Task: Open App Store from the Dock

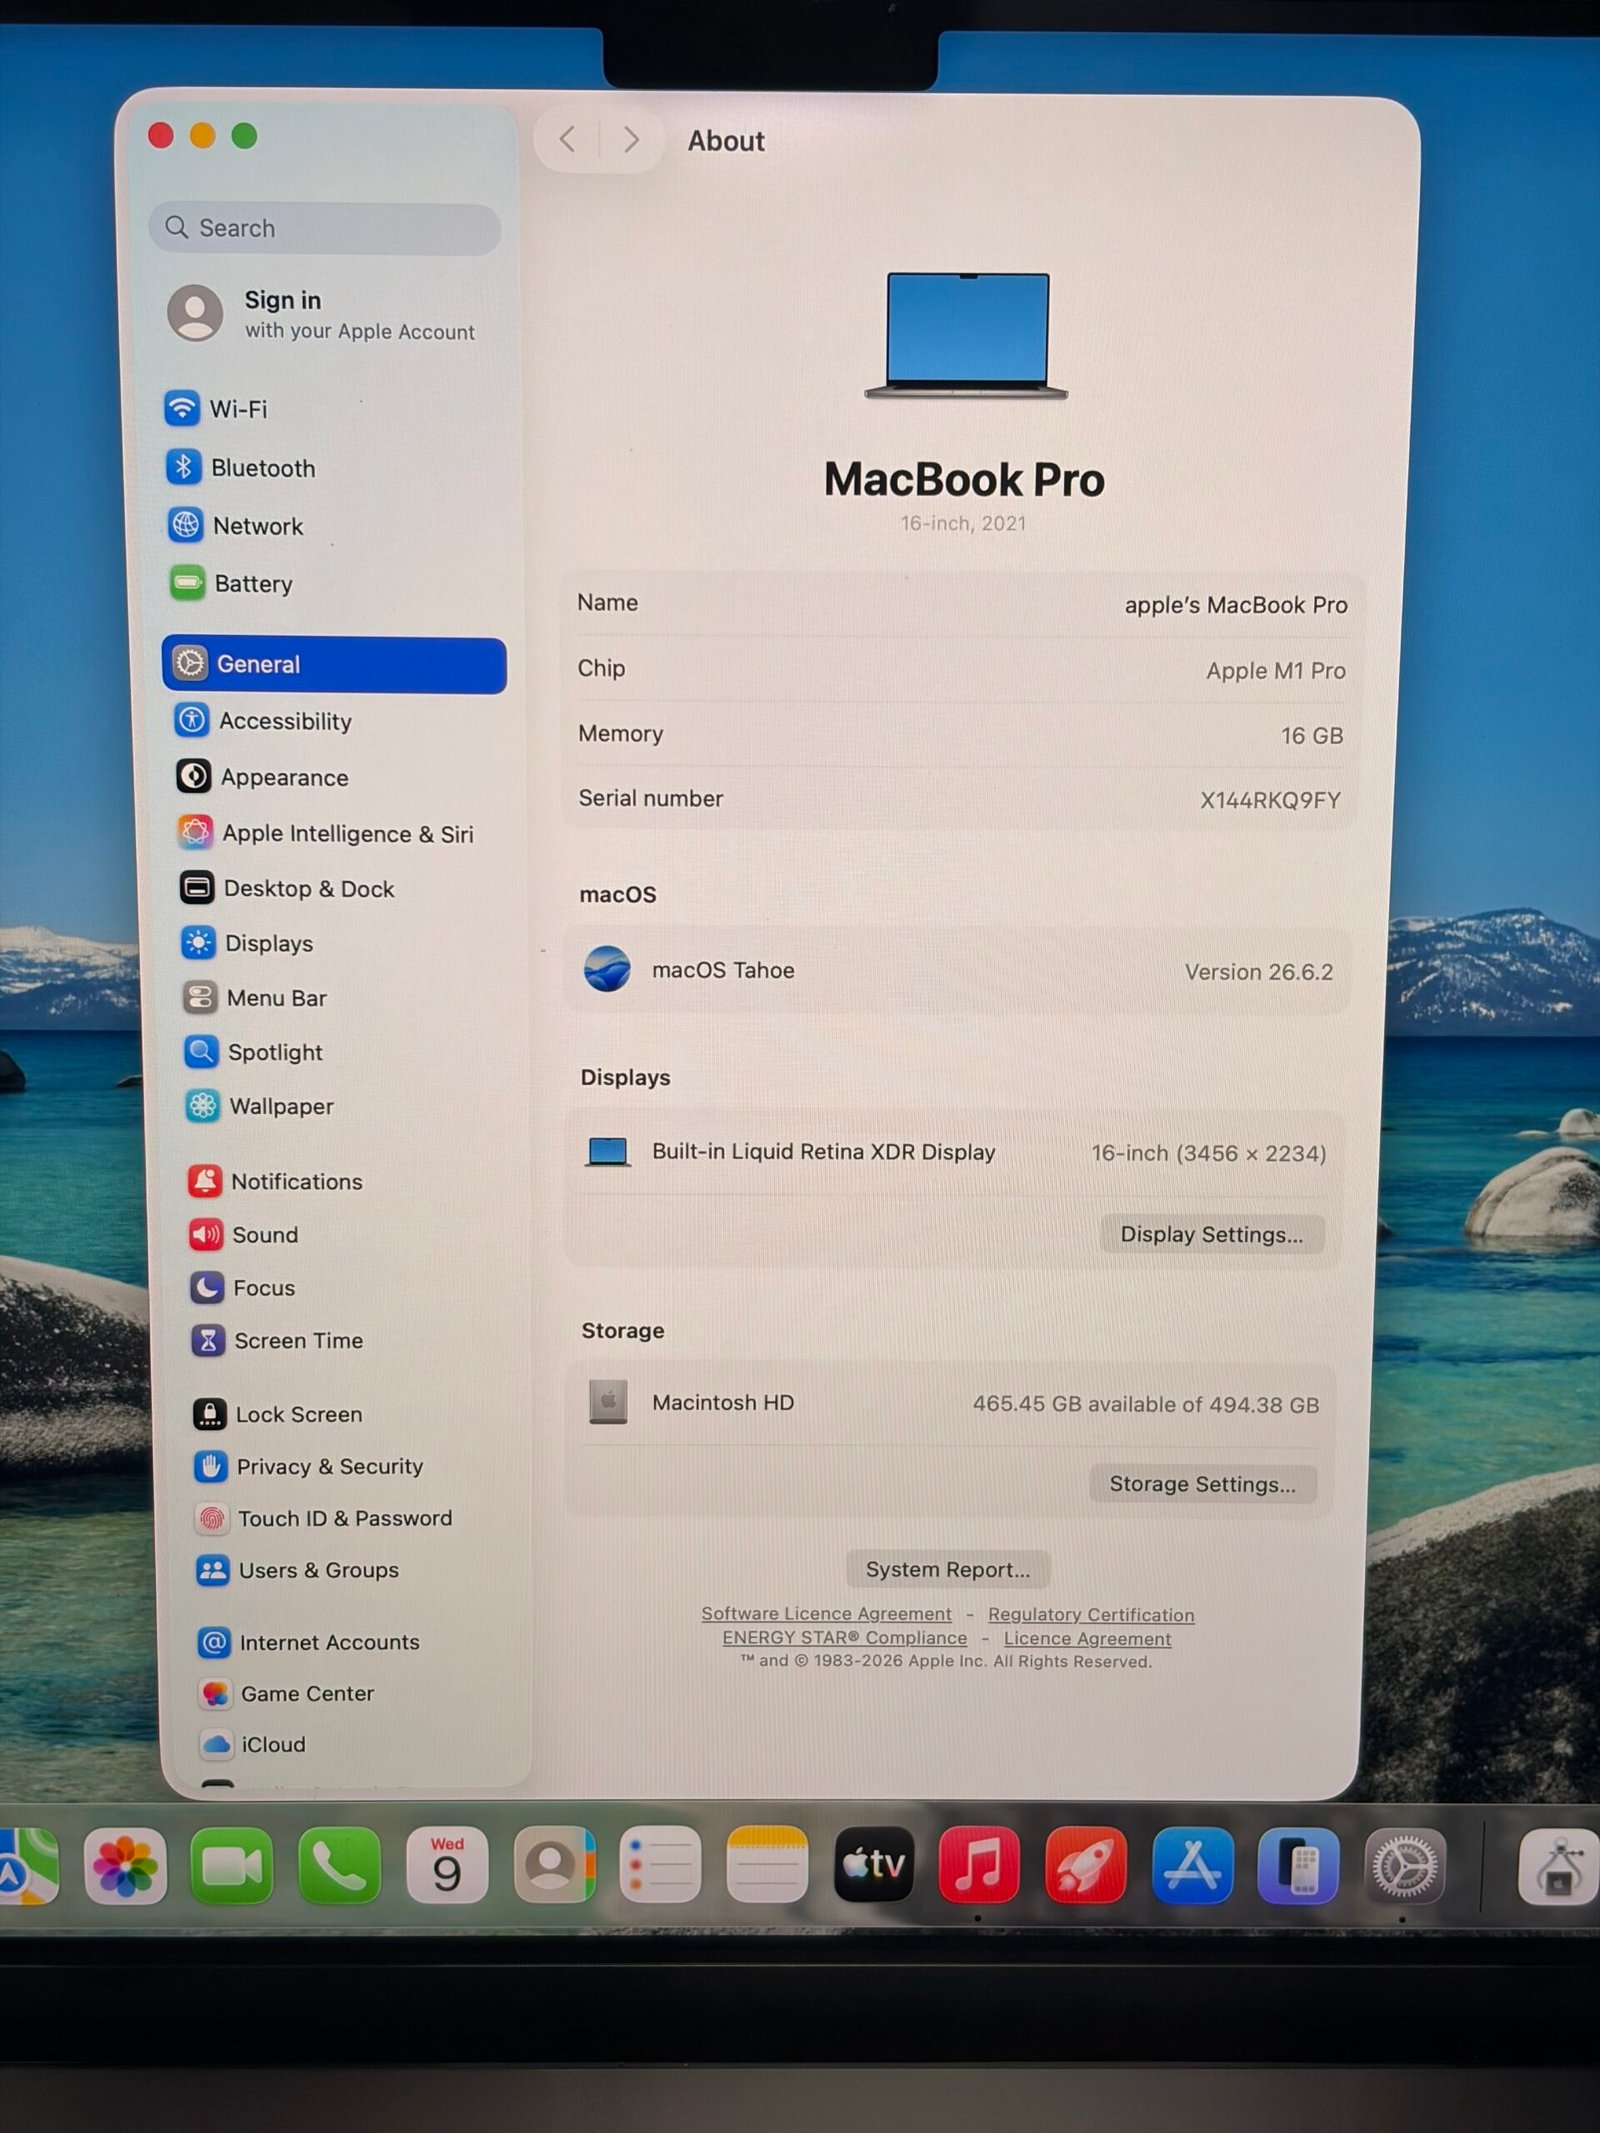Action: [1192, 1866]
